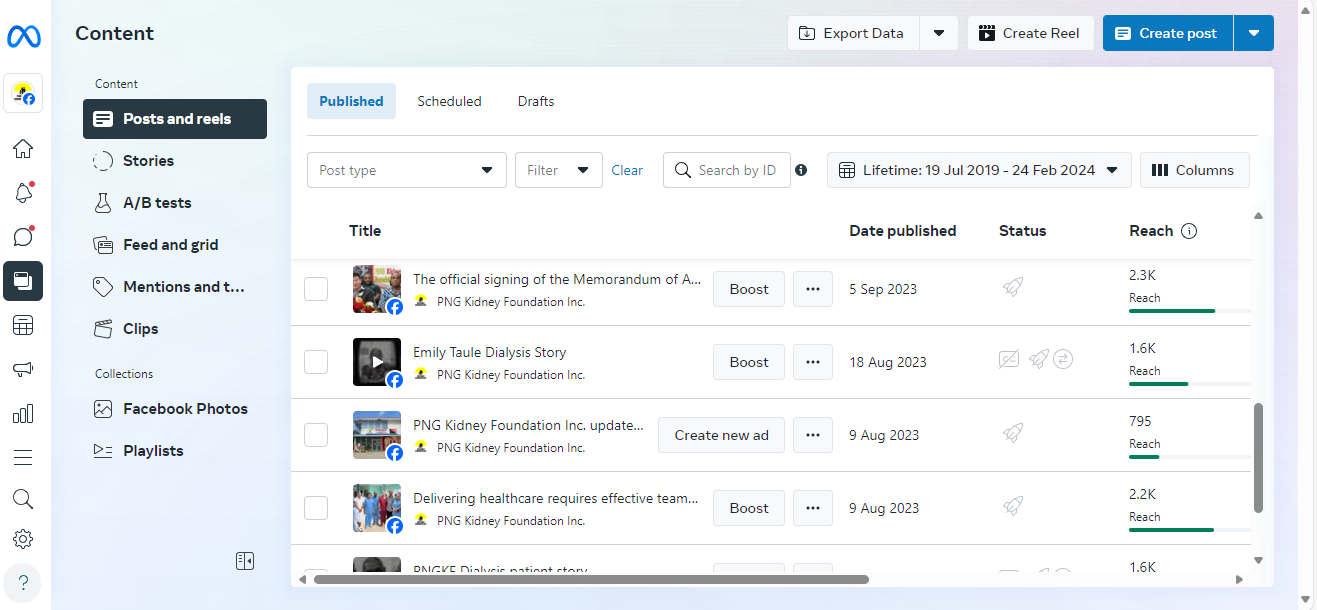Click the table's vertical scrollbar thumb
Image resolution: width=1317 pixels, height=610 pixels.
[1258, 458]
